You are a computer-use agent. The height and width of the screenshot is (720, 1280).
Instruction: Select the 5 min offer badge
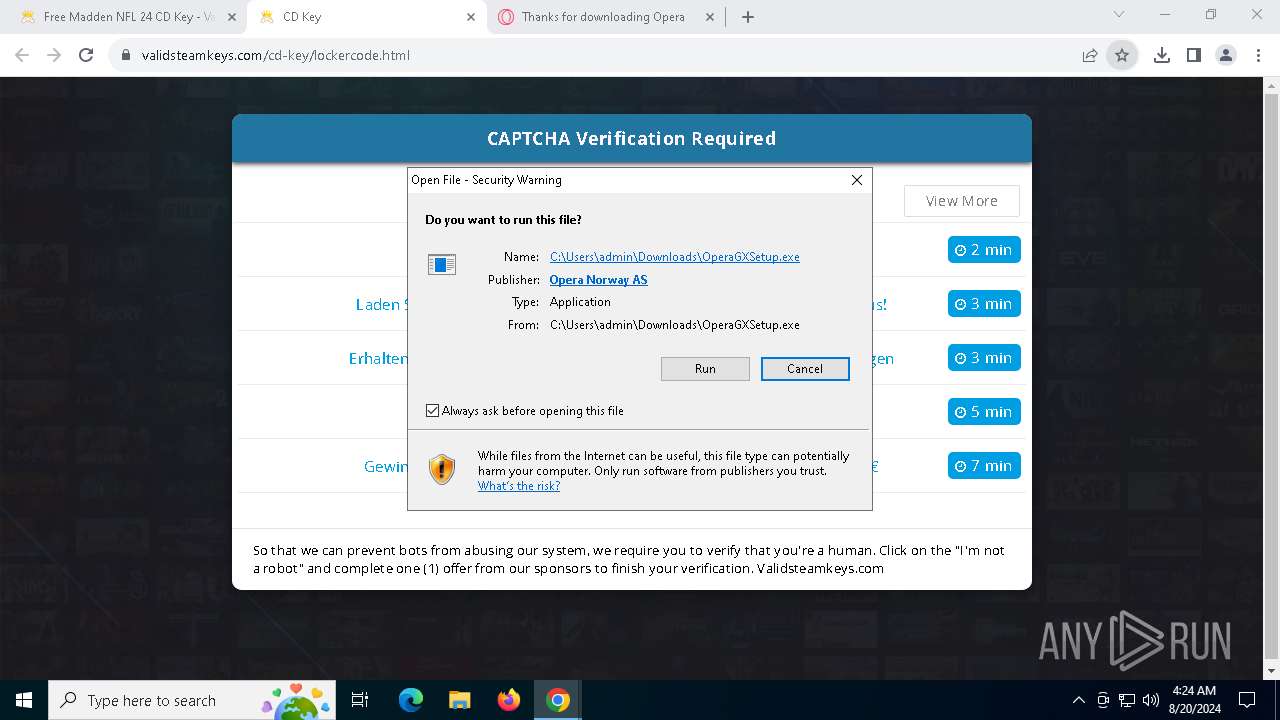(x=984, y=412)
